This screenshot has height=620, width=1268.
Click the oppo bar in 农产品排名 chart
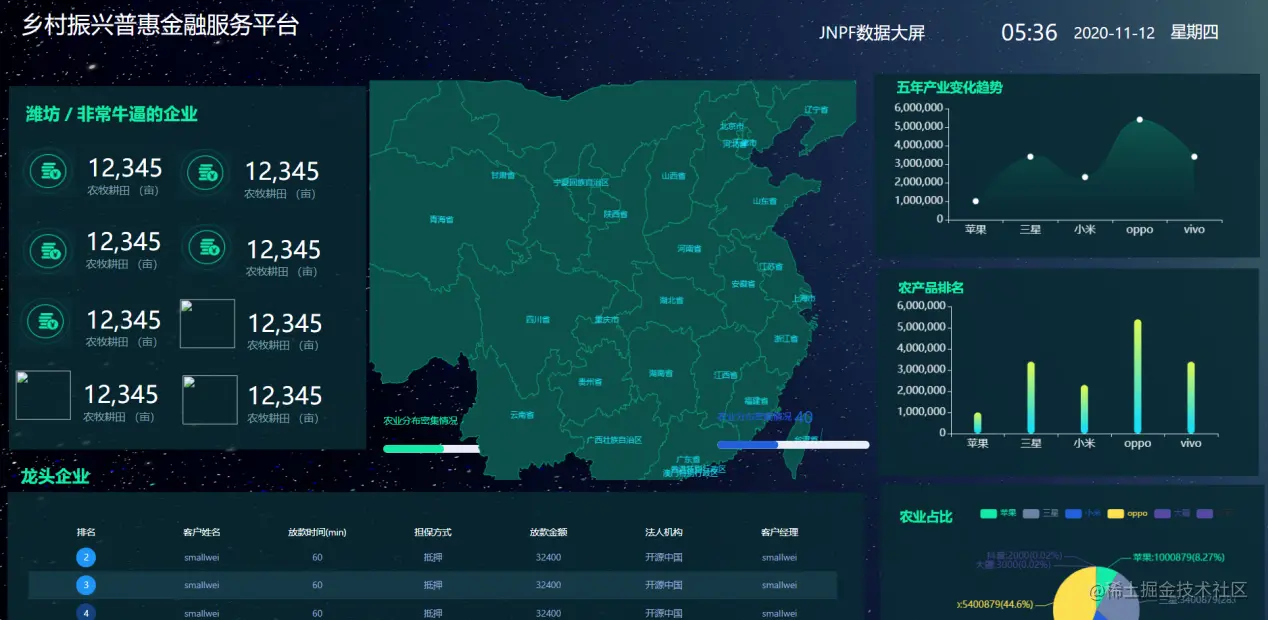(1137, 374)
